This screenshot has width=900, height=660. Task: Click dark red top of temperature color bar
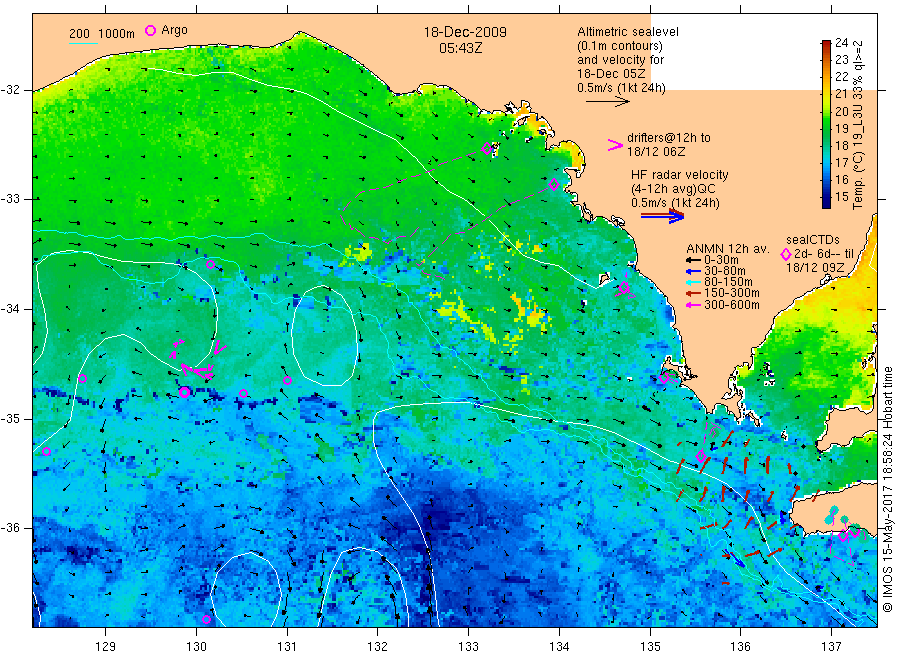tap(826, 45)
